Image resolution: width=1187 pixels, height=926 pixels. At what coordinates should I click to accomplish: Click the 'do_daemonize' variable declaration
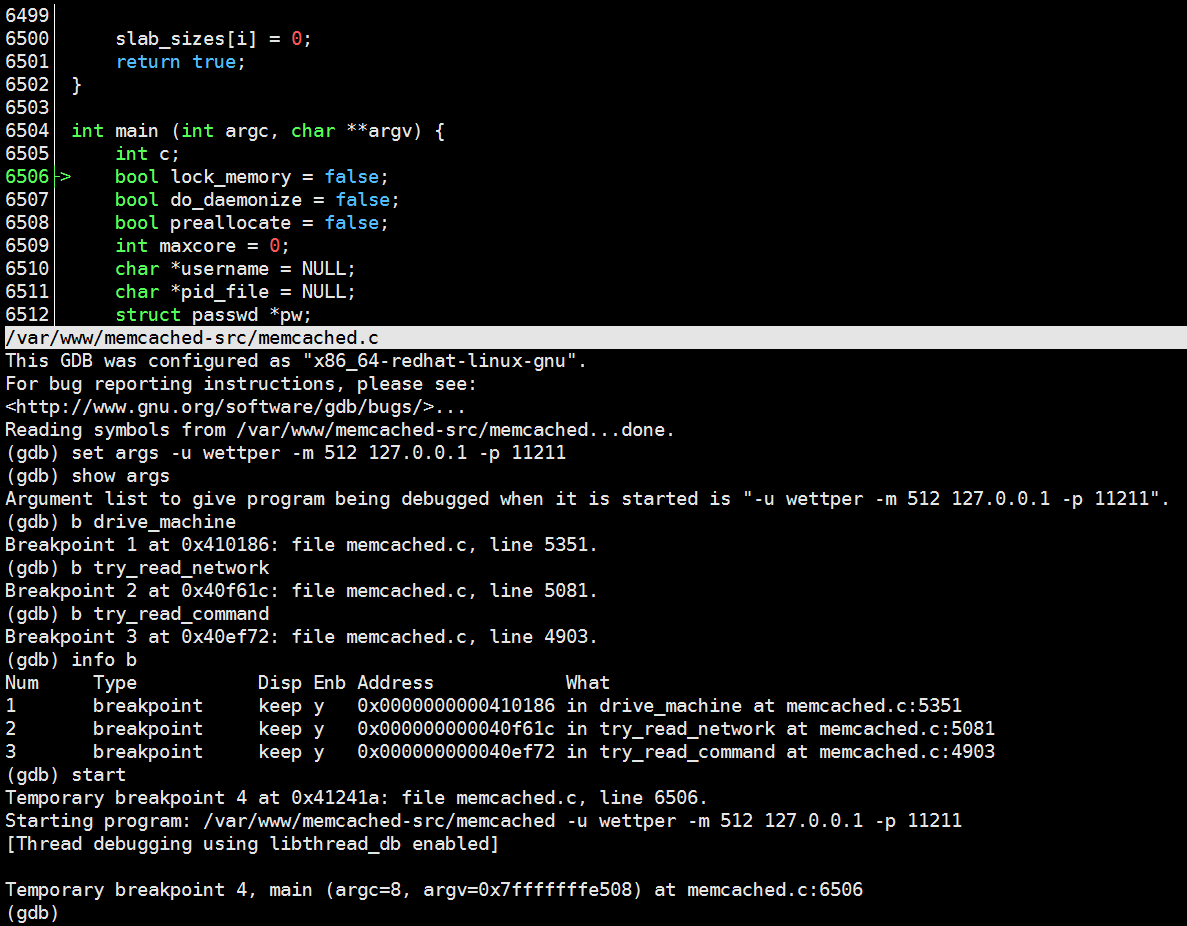click(x=236, y=200)
